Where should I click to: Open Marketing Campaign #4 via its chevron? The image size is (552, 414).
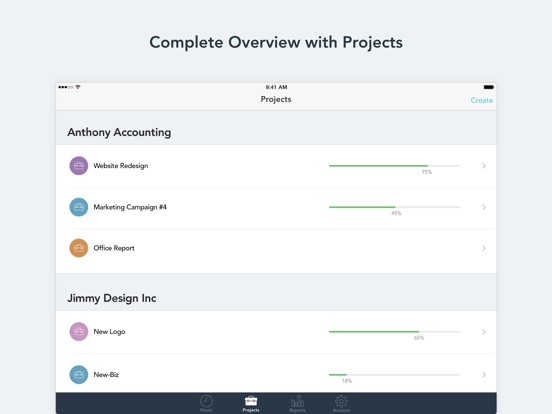484,207
